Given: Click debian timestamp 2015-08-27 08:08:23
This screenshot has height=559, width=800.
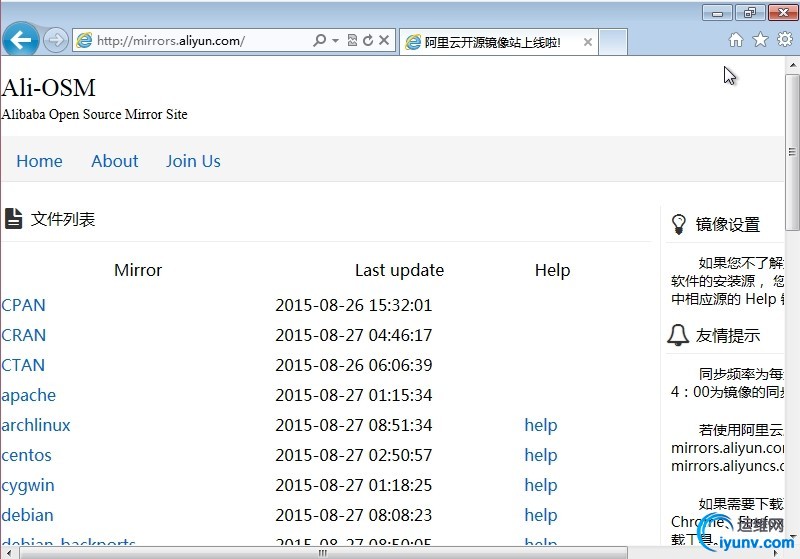Looking at the screenshot, I should coord(354,515).
